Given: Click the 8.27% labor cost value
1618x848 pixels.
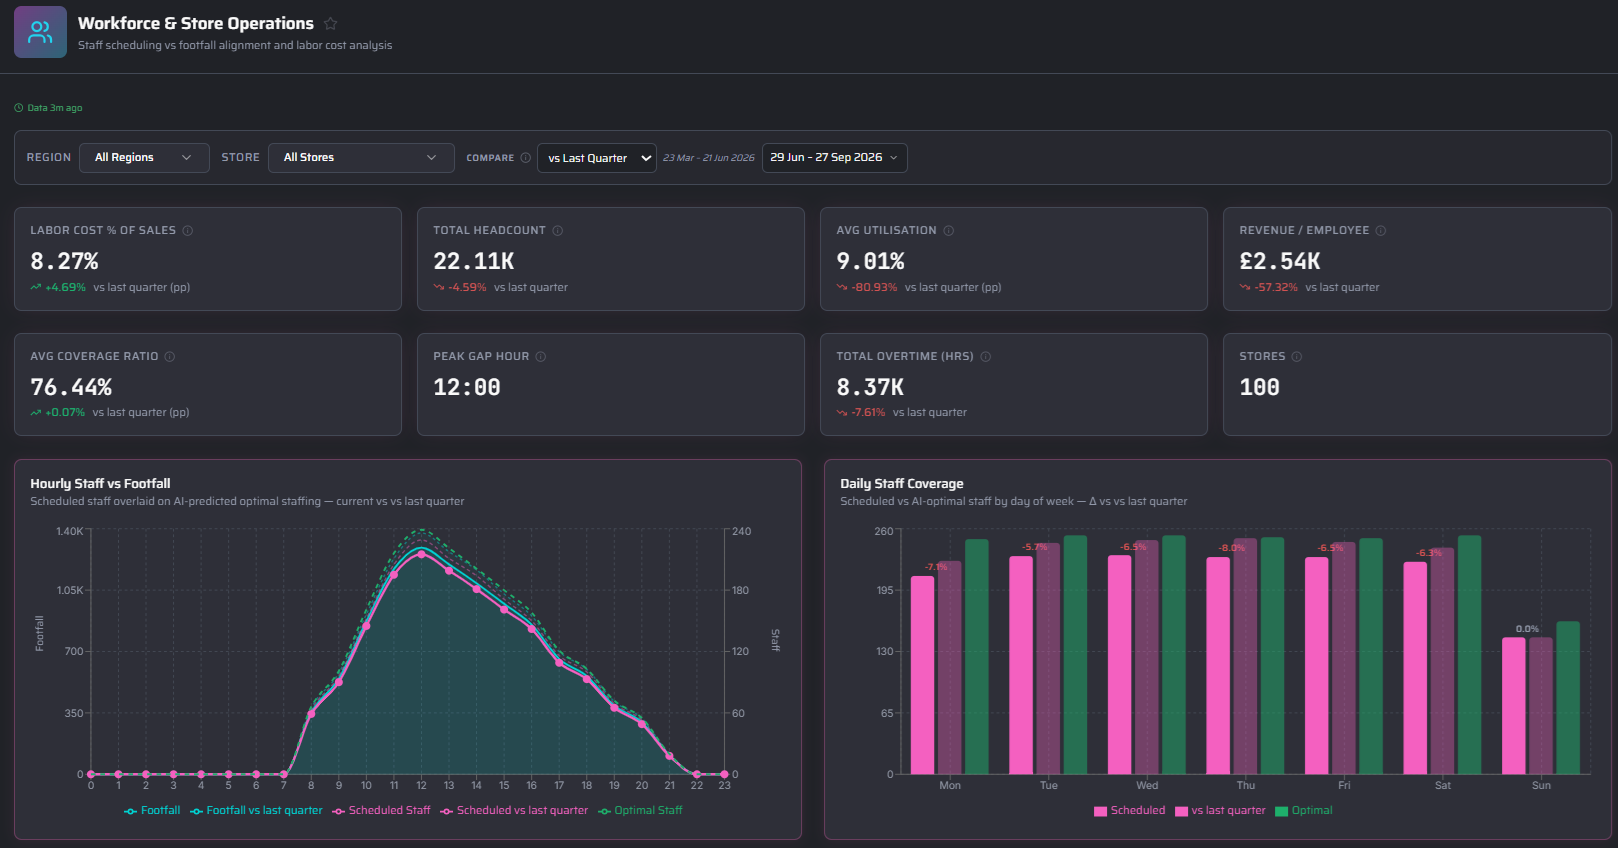Looking at the screenshot, I should coord(64,262).
